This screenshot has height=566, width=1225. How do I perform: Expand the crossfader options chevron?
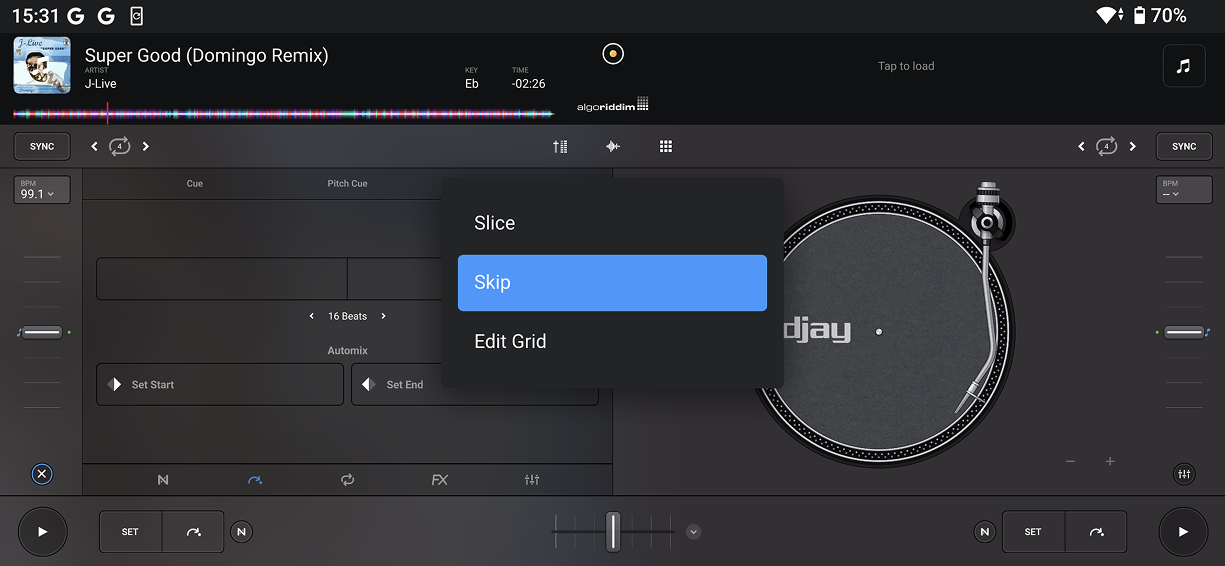click(x=694, y=532)
